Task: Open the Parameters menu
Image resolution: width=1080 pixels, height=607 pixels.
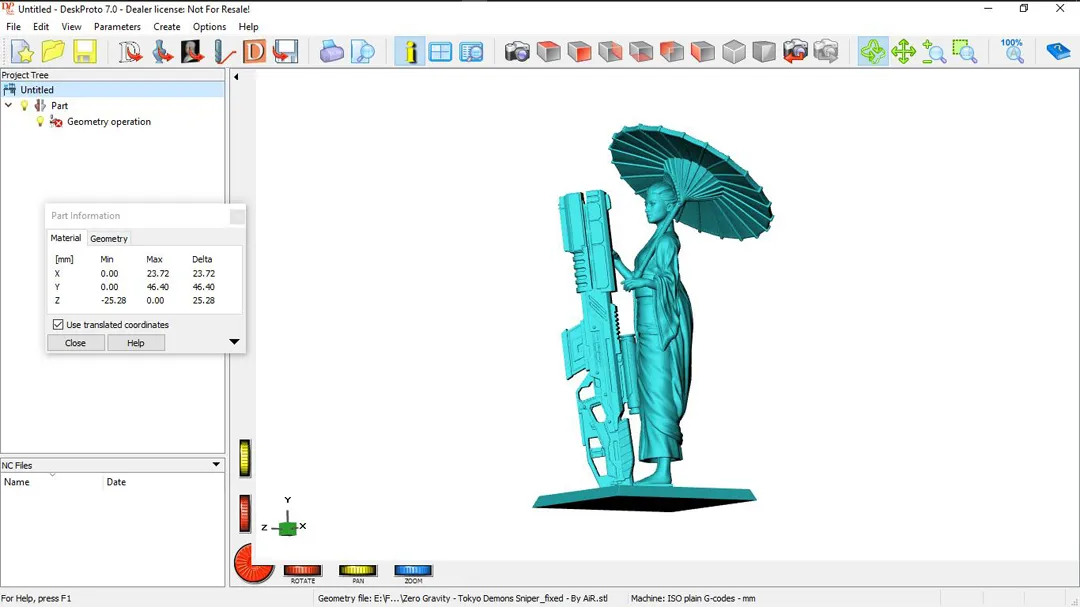Action: [x=117, y=27]
